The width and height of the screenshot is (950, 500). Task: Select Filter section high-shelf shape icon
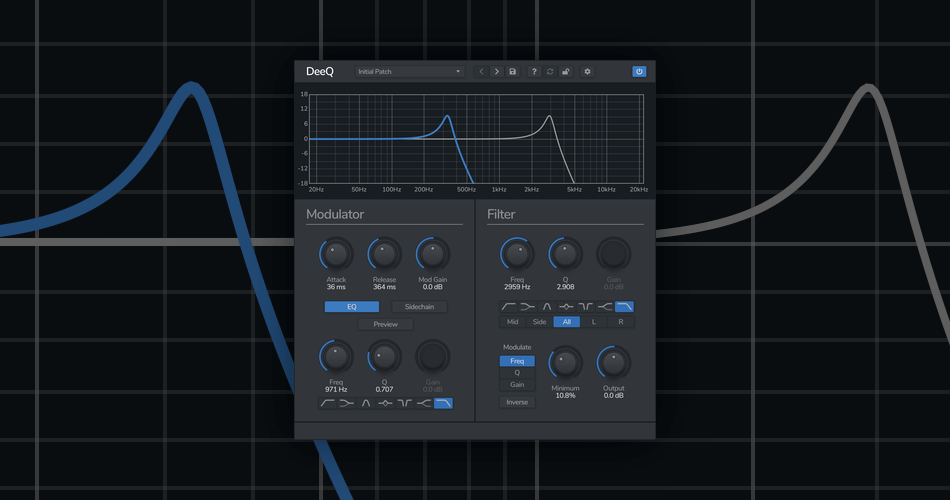click(605, 307)
